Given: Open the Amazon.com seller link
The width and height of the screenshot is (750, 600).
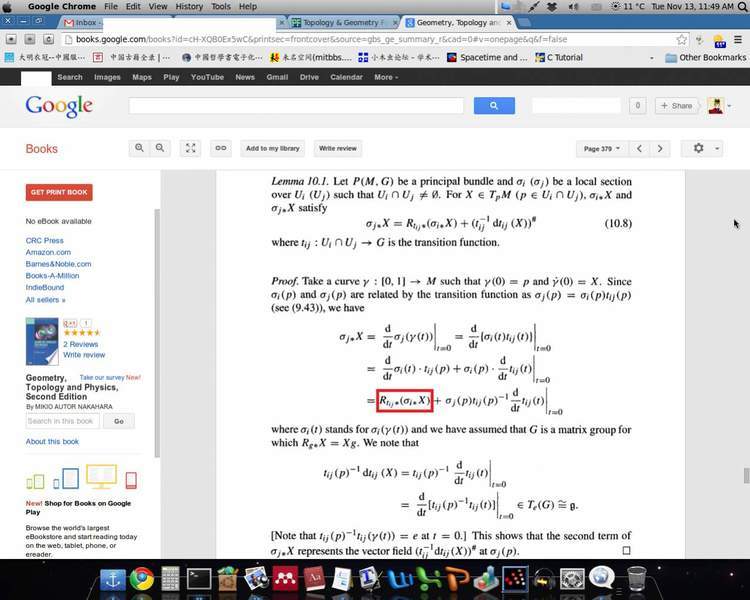Looking at the screenshot, I should tap(48, 252).
